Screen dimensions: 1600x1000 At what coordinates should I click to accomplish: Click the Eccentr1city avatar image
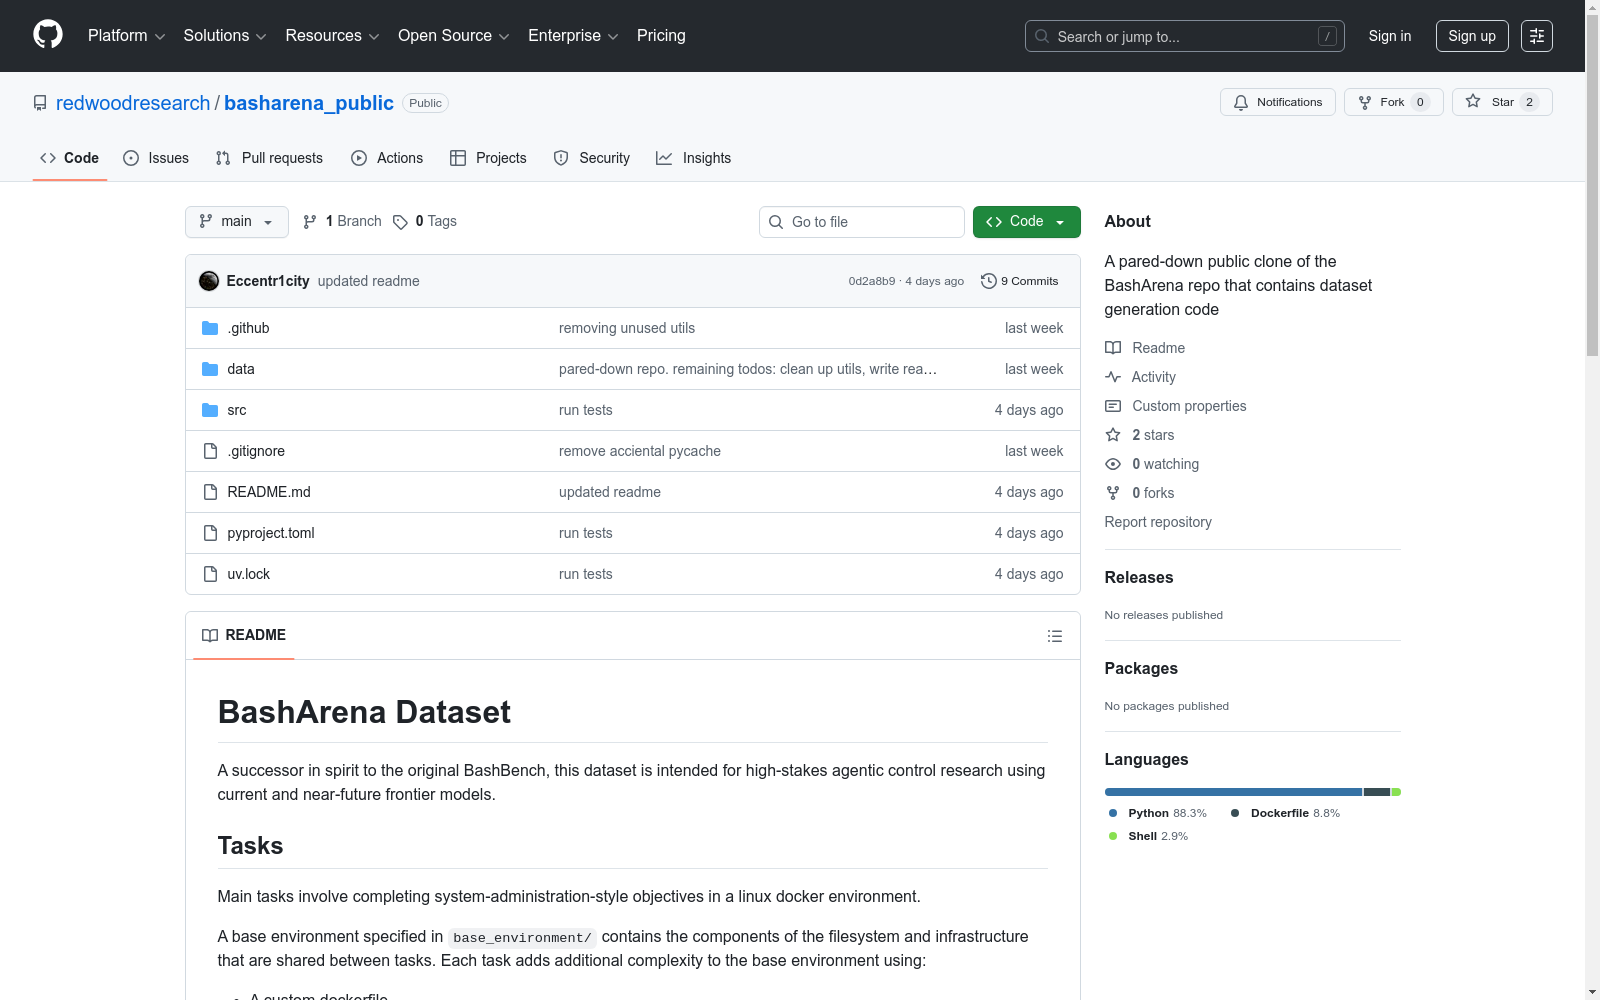tap(209, 281)
